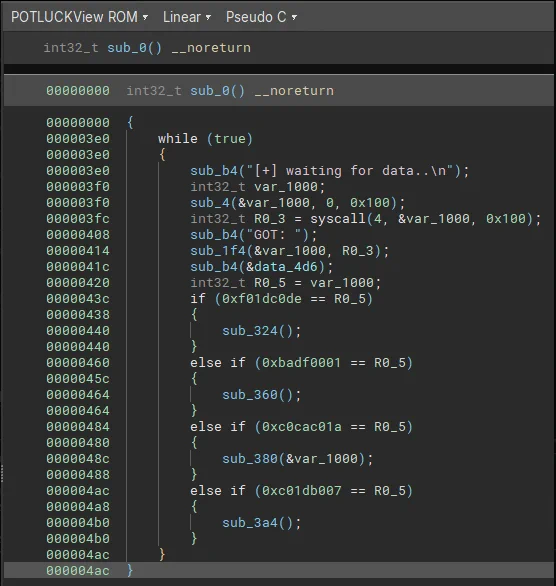Select the constant 0xc0cac01a
This screenshot has height=586, width=556.
coord(302,427)
